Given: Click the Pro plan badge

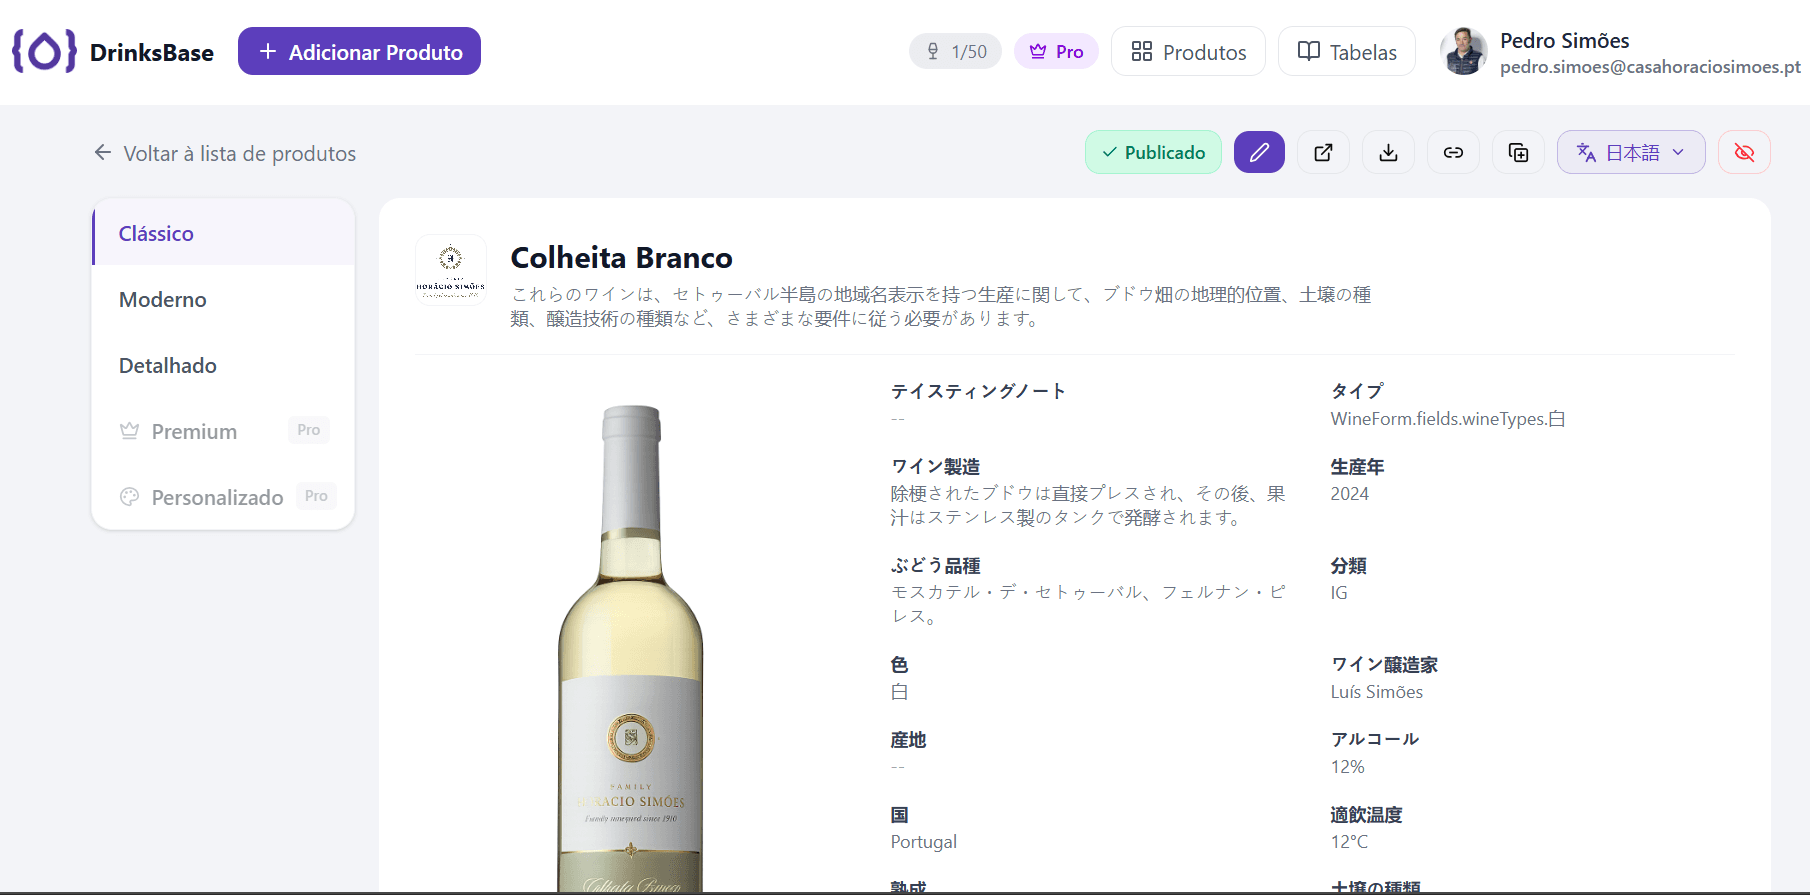Looking at the screenshot, I should (1056, 51).
